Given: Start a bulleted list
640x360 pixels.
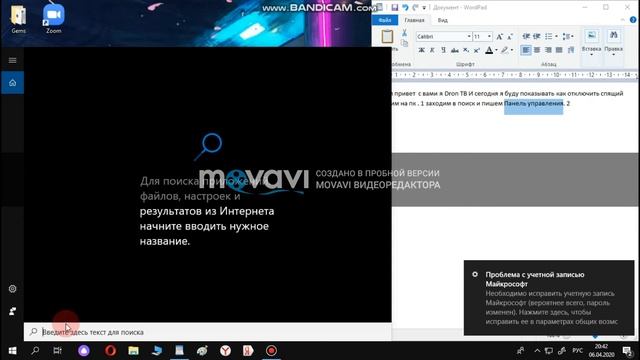Looking at the screenshot, I should [549, 36].
